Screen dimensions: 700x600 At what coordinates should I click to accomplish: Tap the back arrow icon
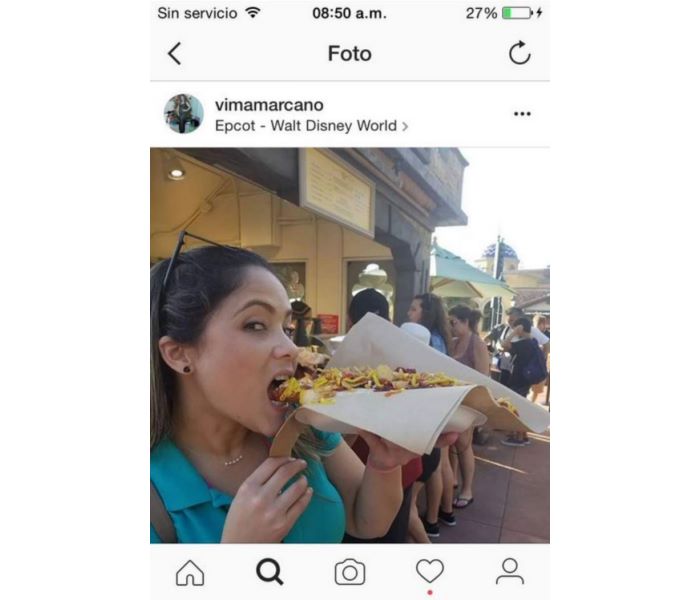coord(175,54)
